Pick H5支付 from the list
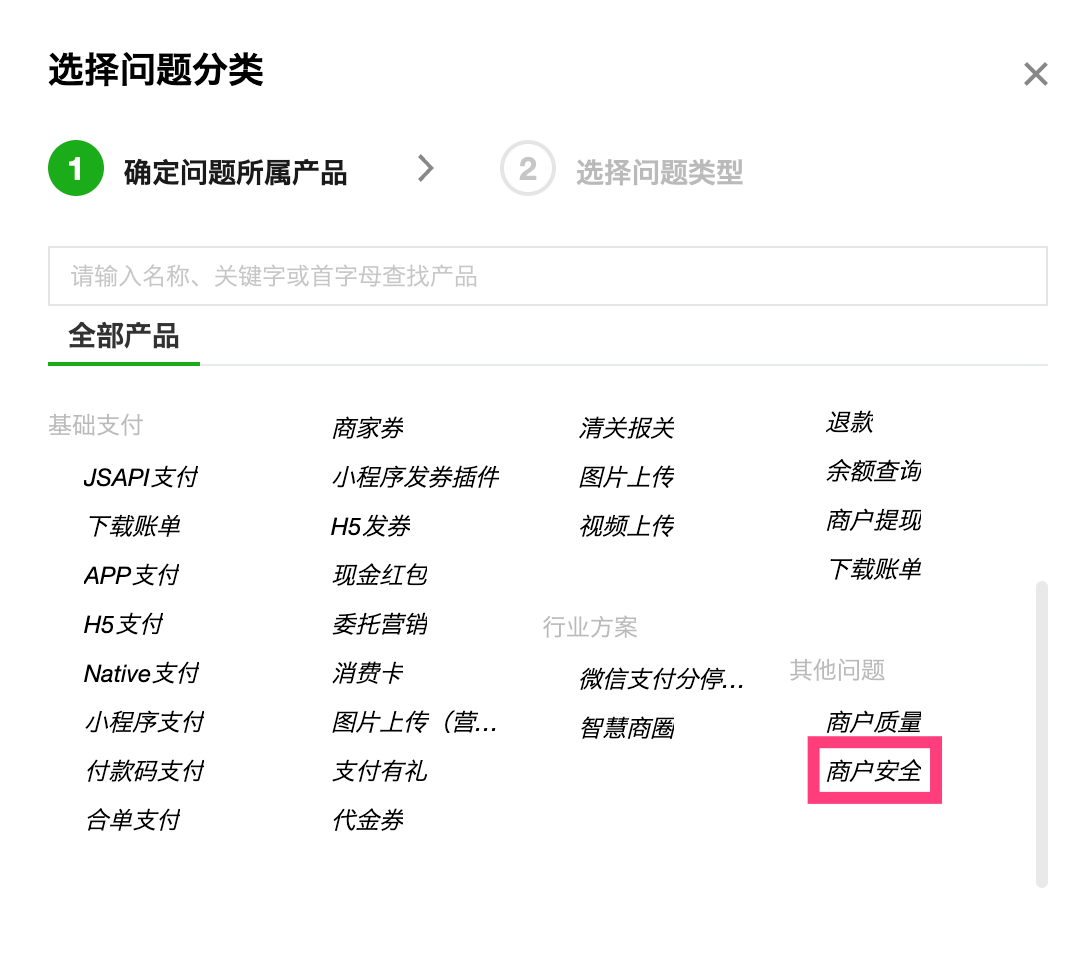The height and width of the screenshot is (970, 1088). click(123, 624)
